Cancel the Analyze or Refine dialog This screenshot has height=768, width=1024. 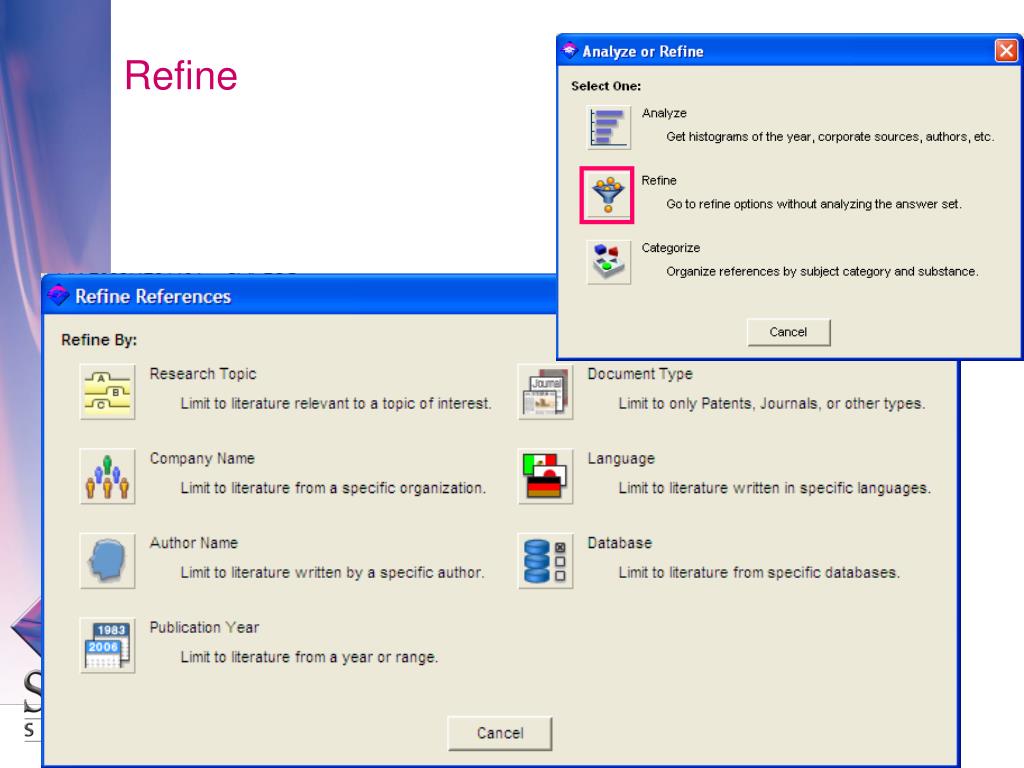(788, 332)
